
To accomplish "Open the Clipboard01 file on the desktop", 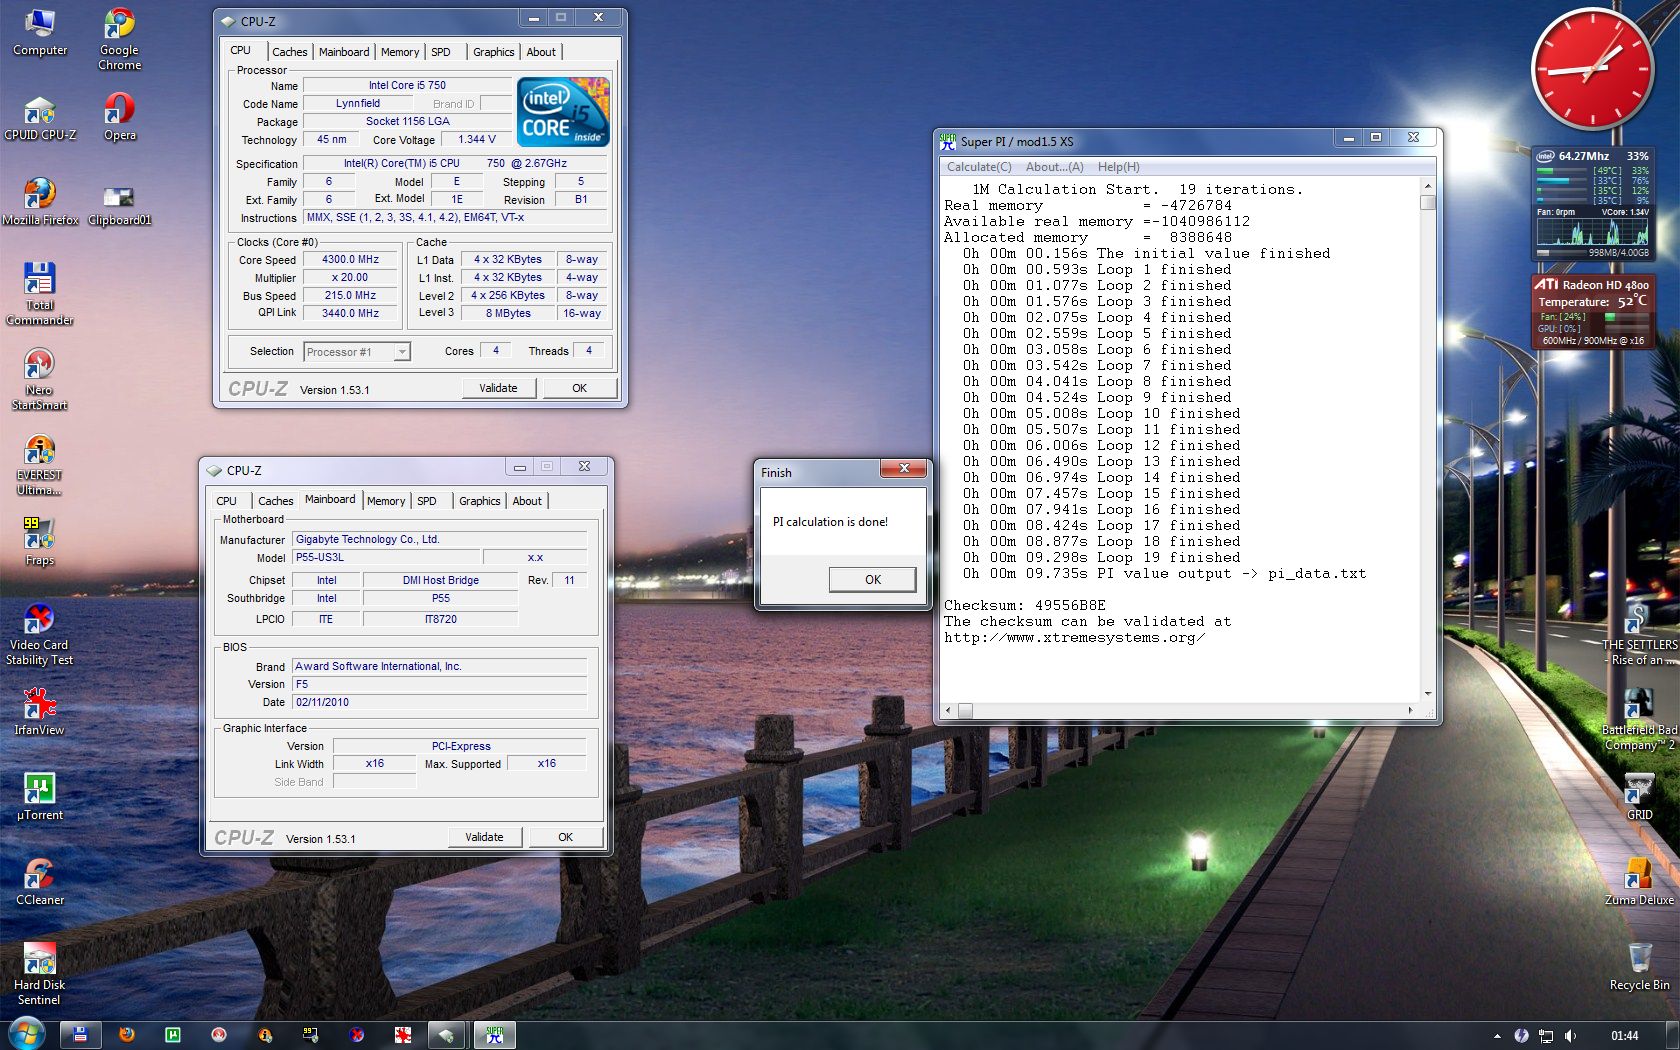I will click(x=119, y=204).
